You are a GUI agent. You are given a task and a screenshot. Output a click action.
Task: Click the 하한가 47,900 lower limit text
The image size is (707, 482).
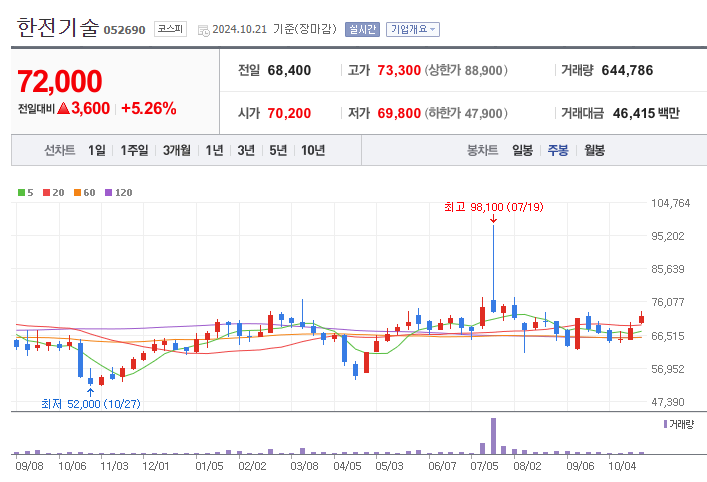pos(466,113)
